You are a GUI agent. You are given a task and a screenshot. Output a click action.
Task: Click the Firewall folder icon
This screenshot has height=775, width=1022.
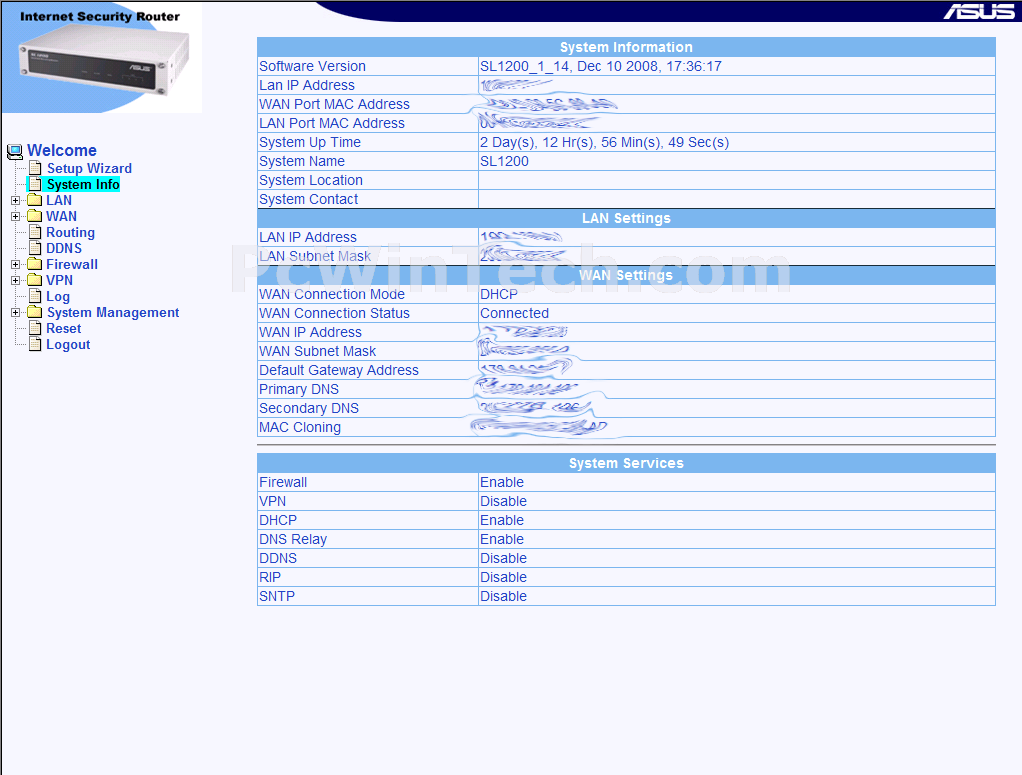(35, 264)
